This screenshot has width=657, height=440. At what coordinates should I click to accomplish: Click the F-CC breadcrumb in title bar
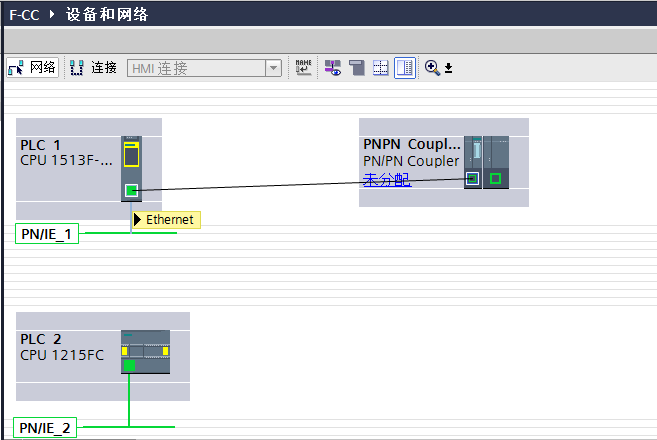point(24,15)
